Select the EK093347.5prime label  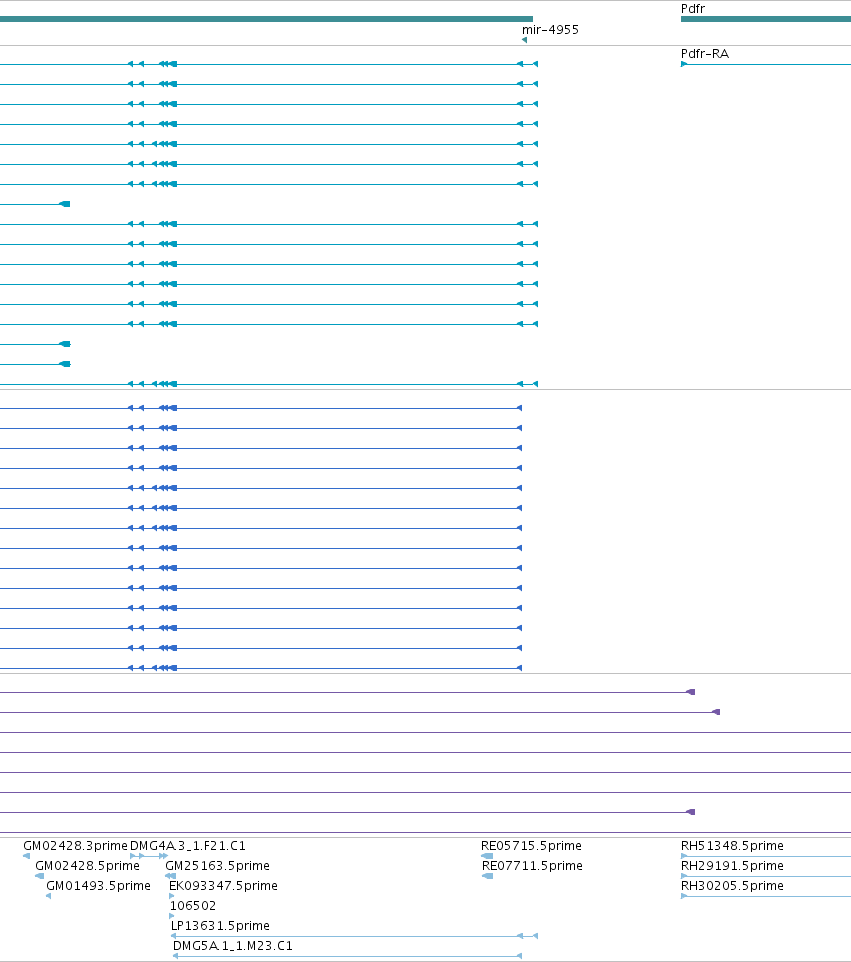coord(223,885)
